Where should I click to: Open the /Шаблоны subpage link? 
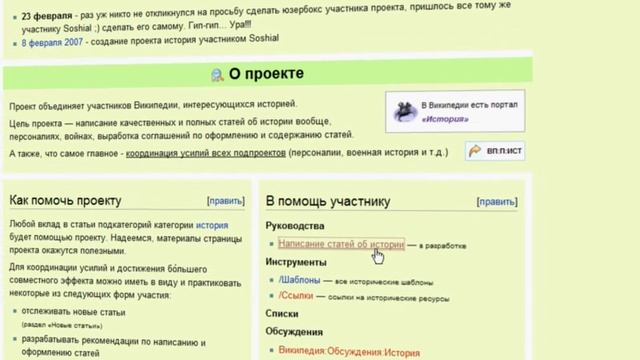[x=299, y=280]
